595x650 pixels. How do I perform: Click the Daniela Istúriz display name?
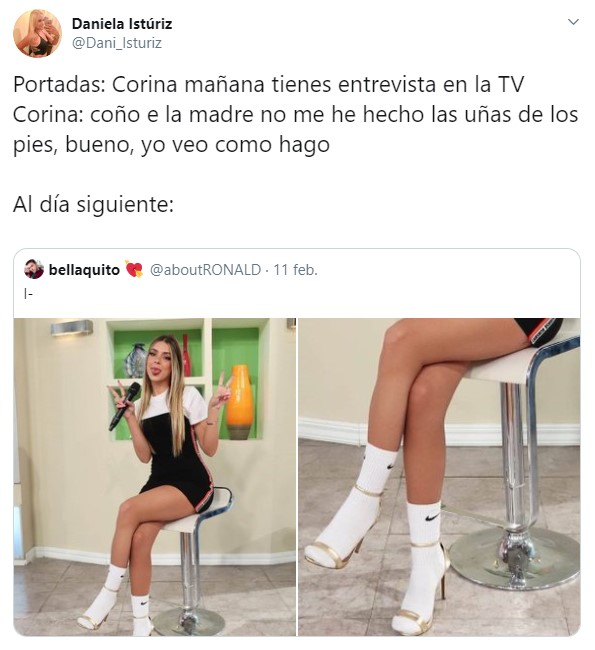coord(122,24)
